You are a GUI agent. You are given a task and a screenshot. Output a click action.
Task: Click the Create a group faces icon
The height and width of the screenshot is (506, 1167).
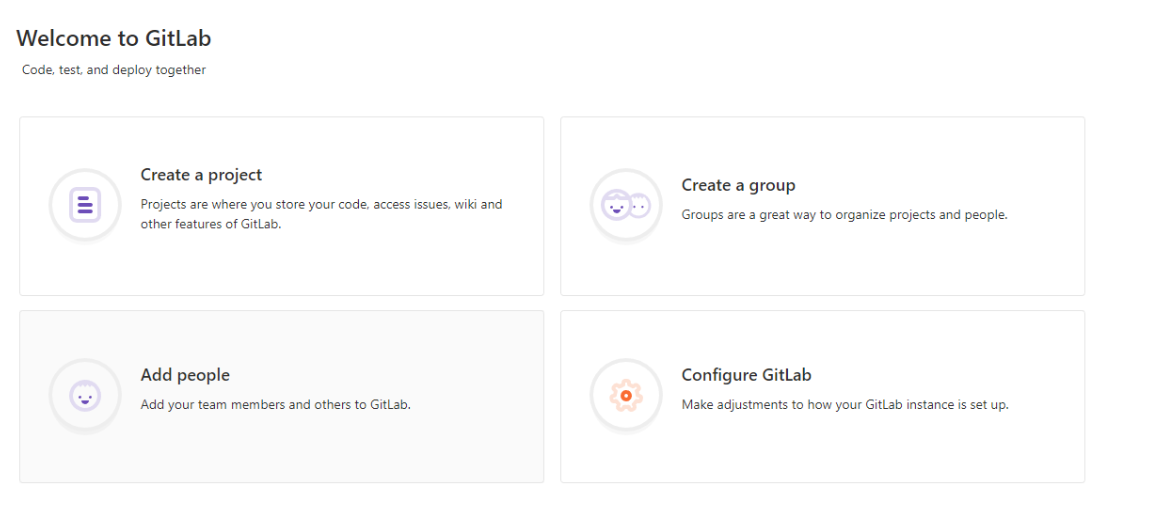(626, 205)
